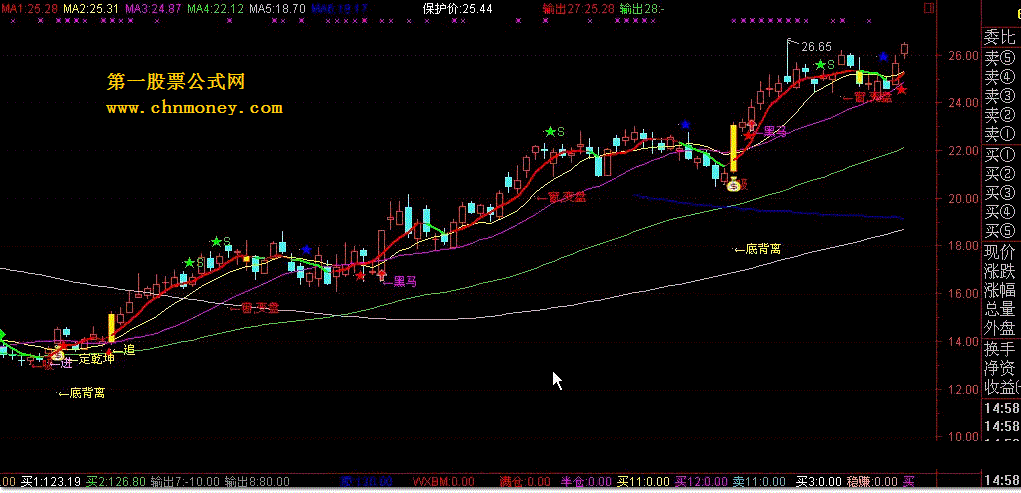This screenshot has height=493, width=1021.
Task: Click the 半仓:0.00 value in the bottom bar
Action: (x=586, y=482)
